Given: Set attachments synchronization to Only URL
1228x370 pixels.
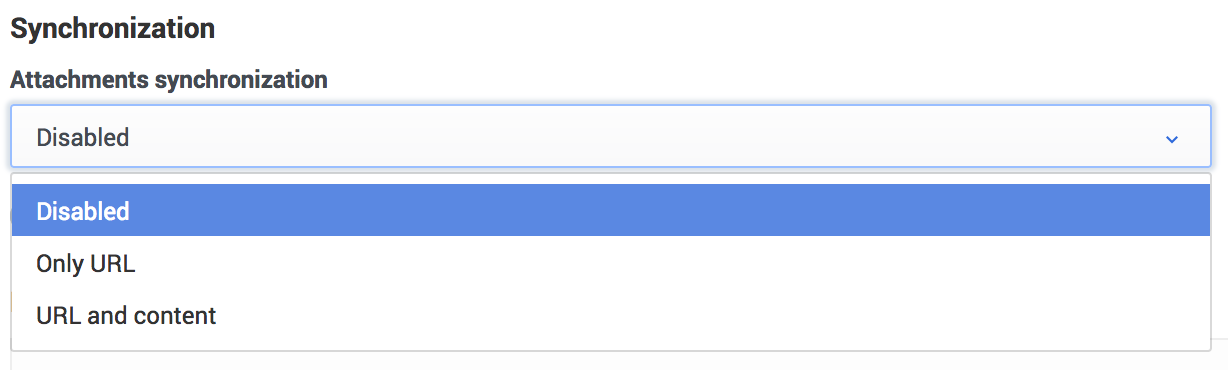Looking at the screenshot, I should [x=611, y=264].
